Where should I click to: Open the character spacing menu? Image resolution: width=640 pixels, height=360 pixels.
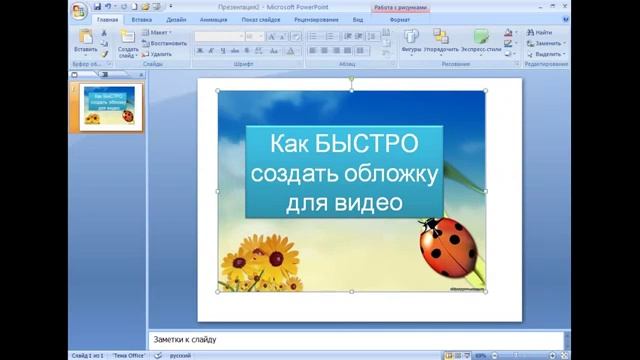click(x=259, y=51)
